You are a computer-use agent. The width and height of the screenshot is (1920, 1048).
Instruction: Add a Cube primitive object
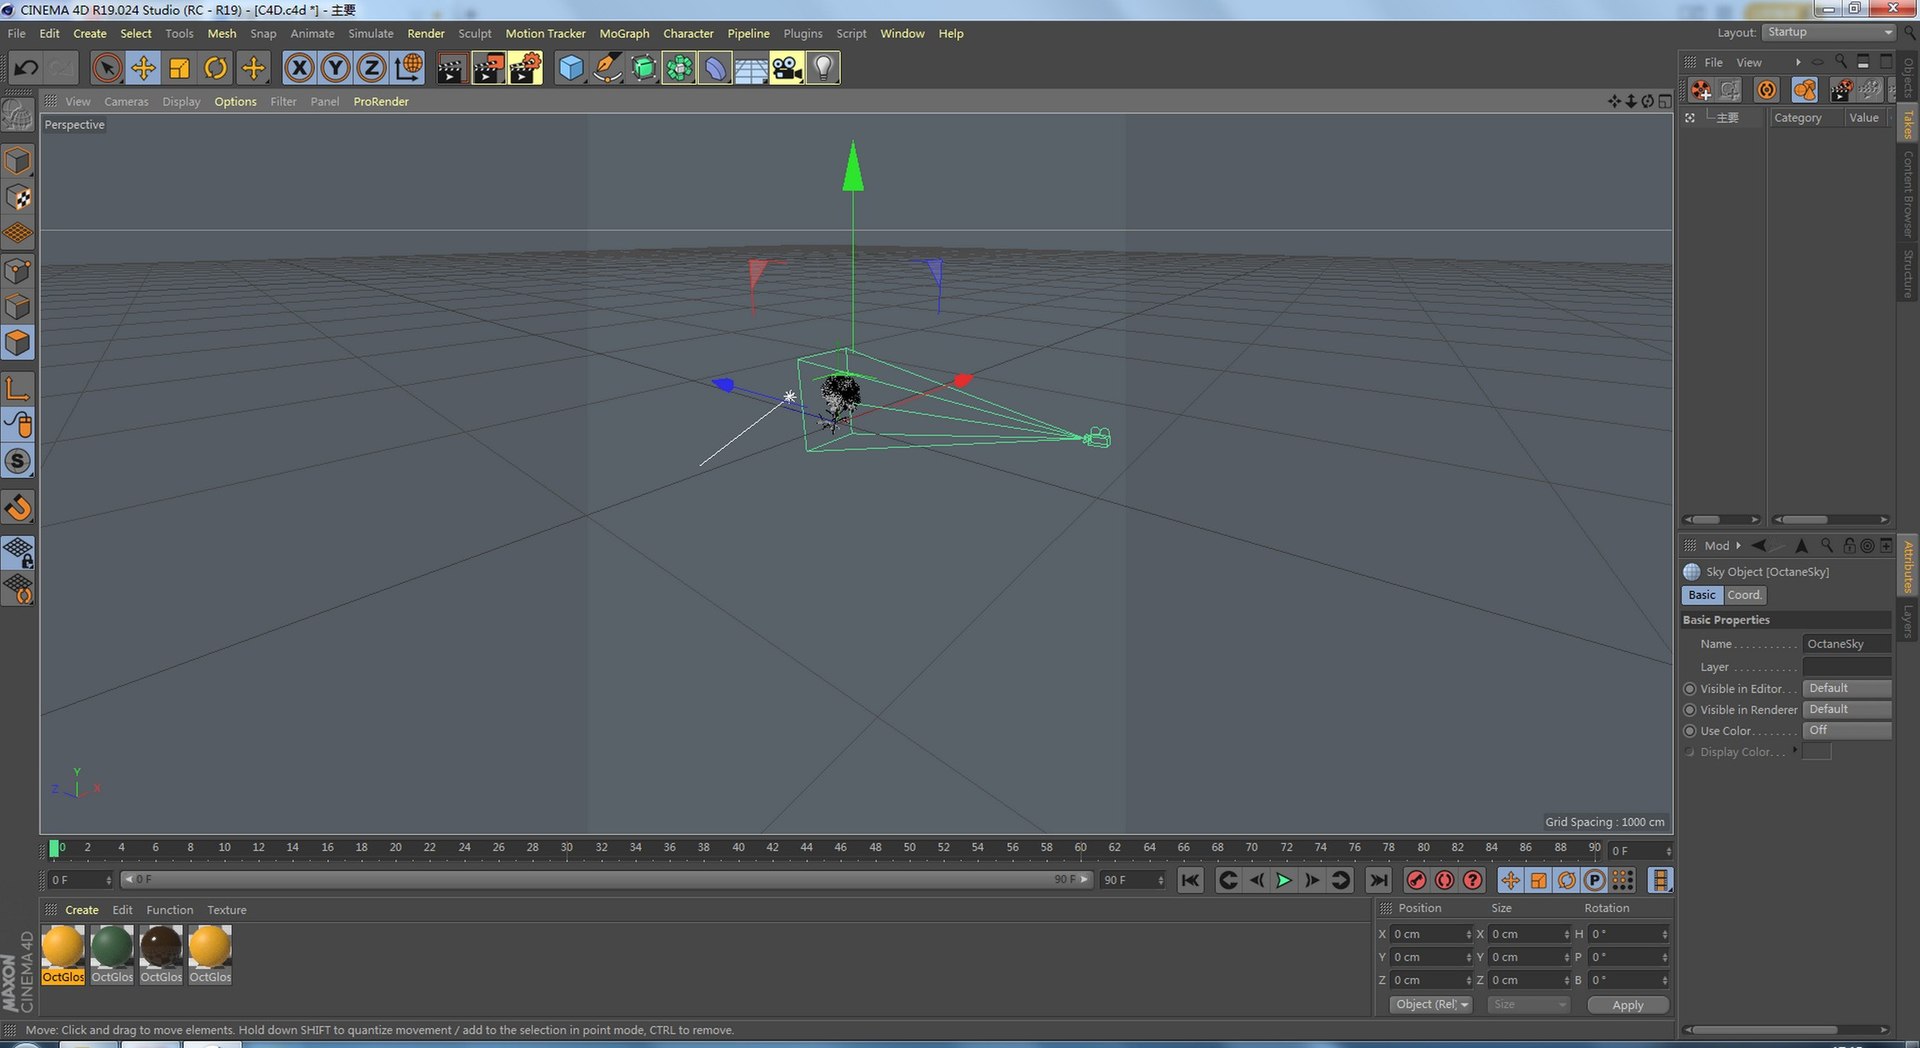click(571, 68)
